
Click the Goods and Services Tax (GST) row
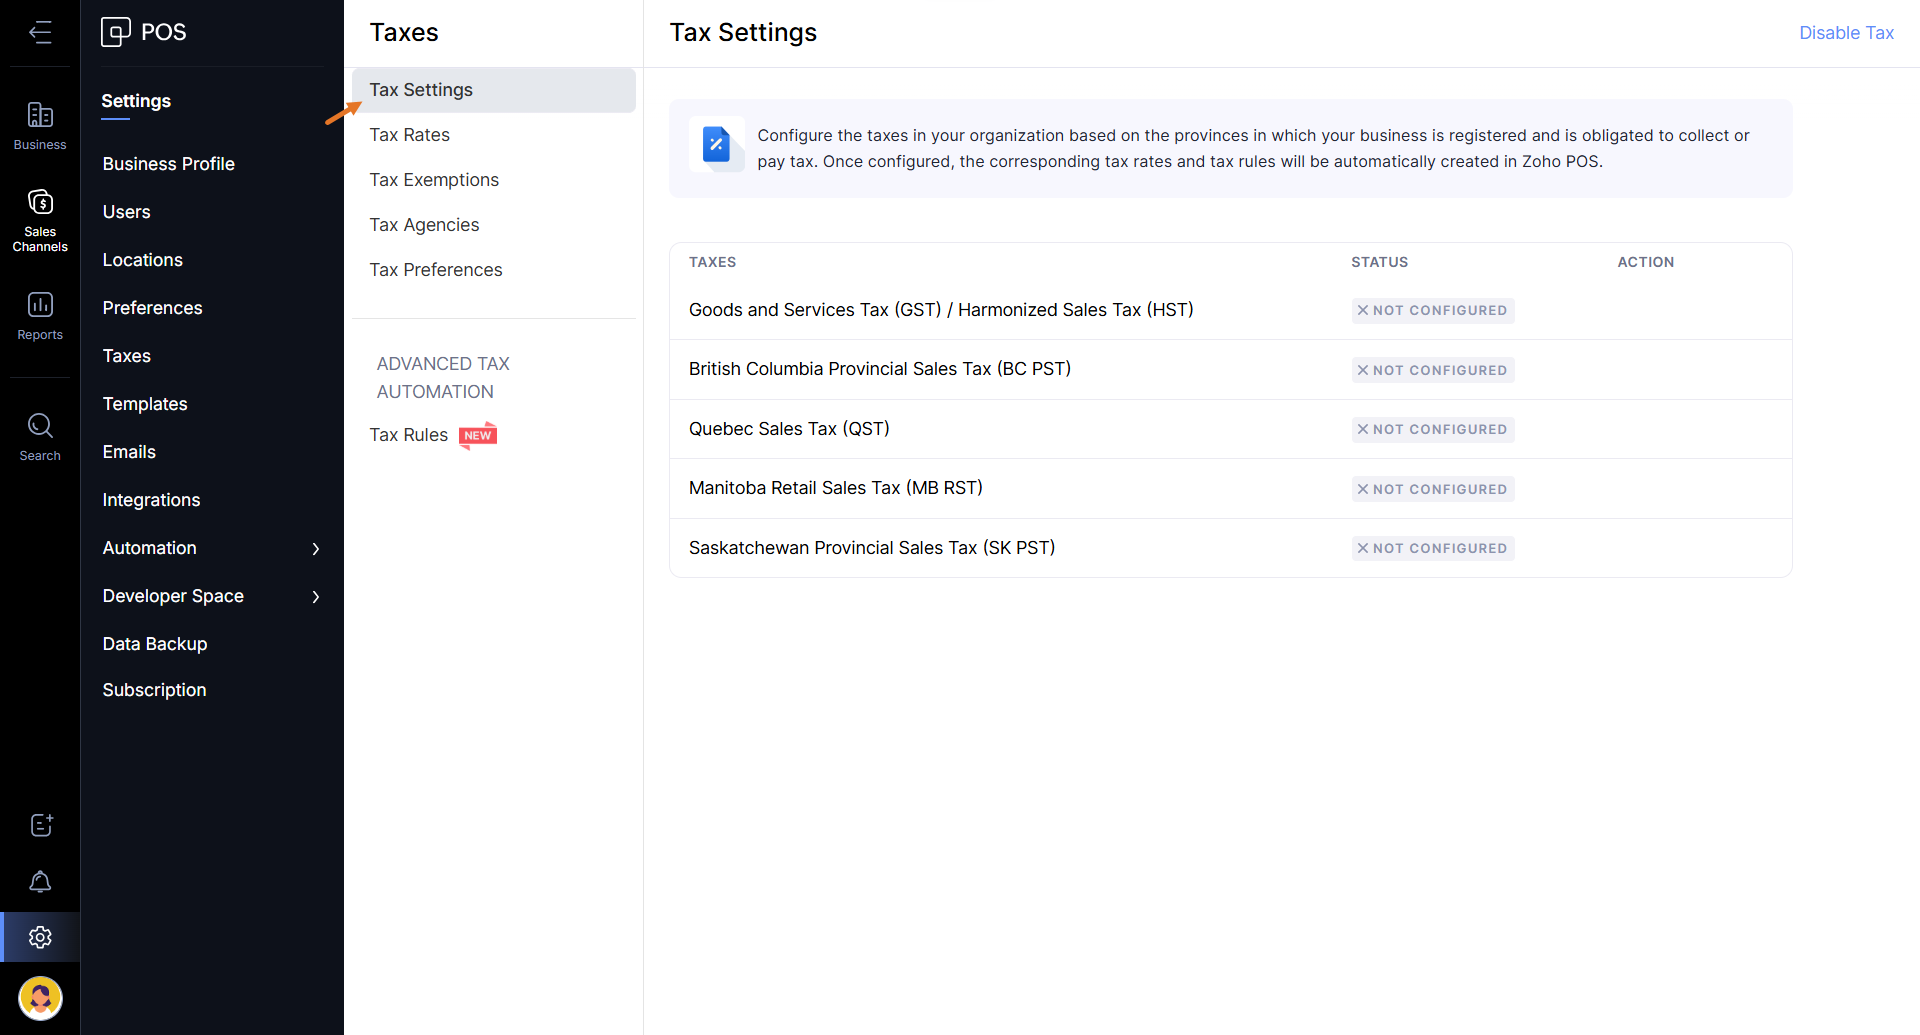(x=940, y=310)
